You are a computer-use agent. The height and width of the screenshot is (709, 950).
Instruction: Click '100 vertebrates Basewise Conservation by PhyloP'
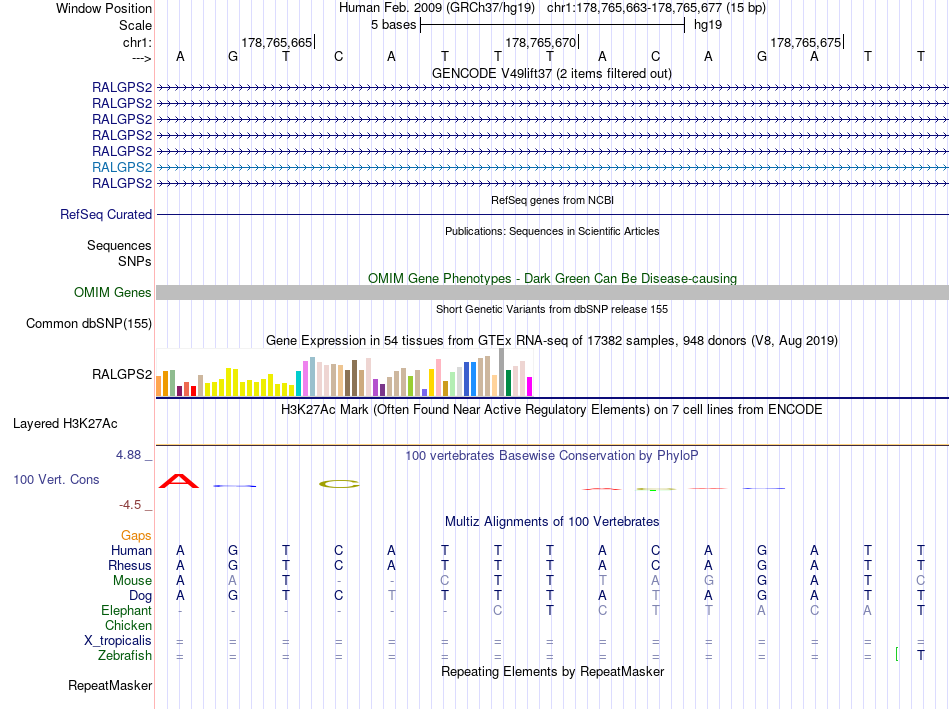tap(551, 456)
